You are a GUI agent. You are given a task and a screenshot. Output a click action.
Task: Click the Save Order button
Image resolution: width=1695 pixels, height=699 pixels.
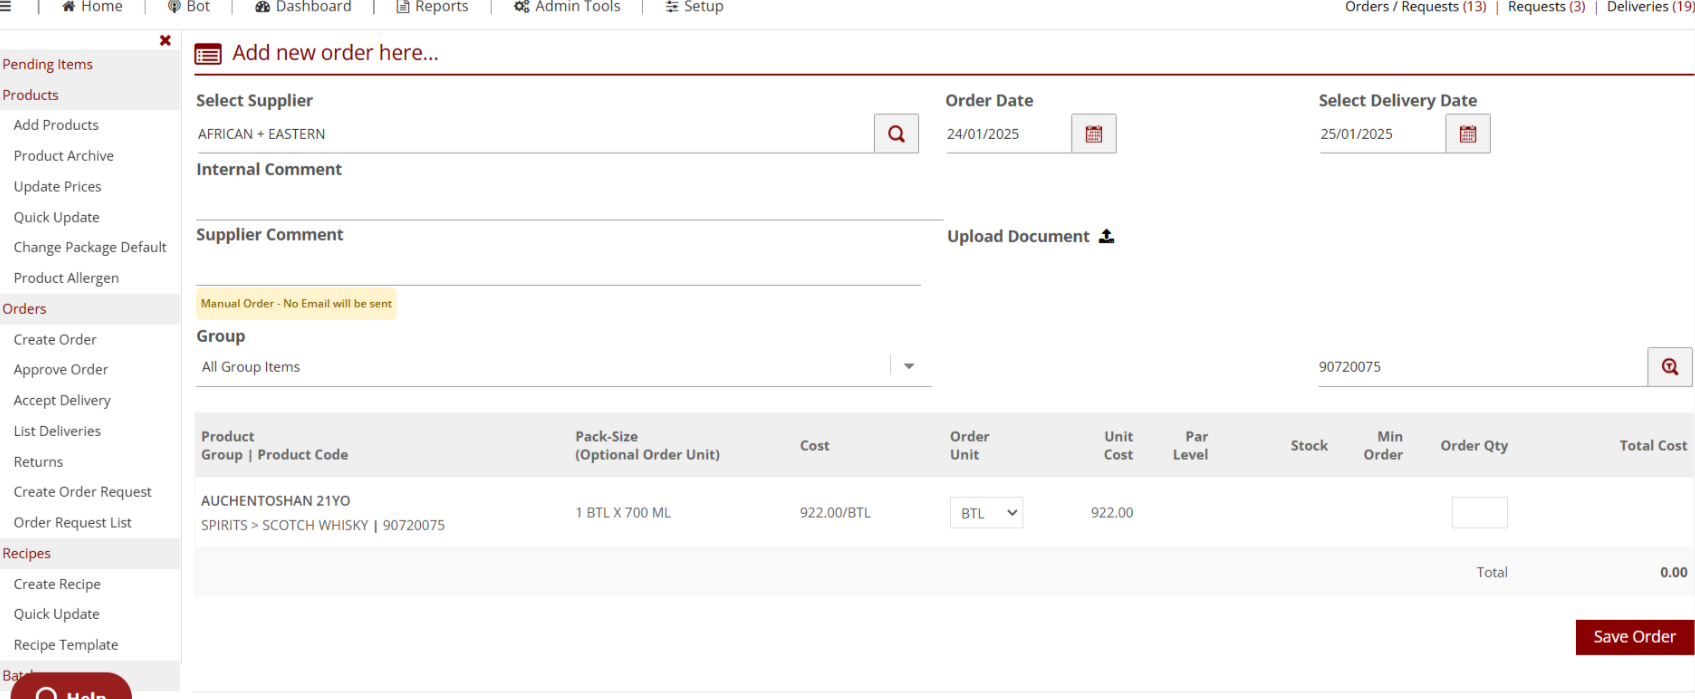pos(1634,637)
